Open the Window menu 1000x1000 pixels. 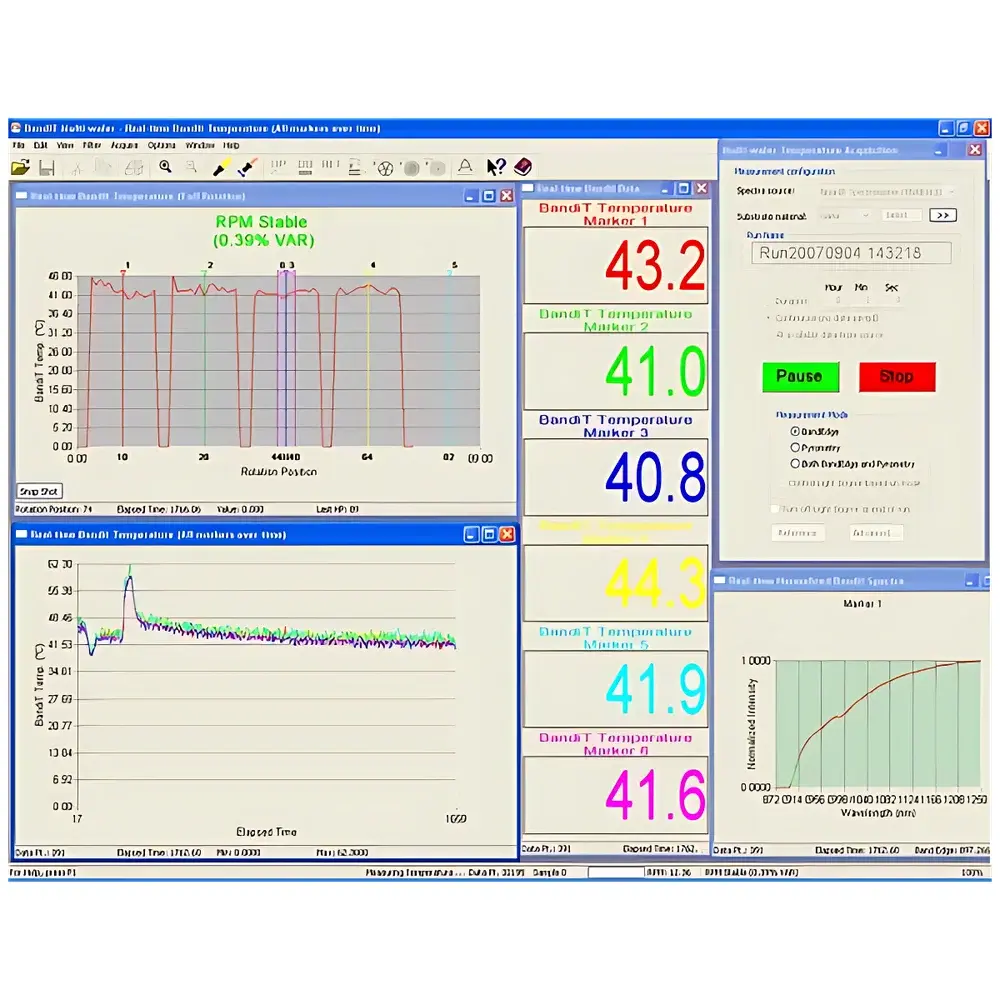[200, 145]
